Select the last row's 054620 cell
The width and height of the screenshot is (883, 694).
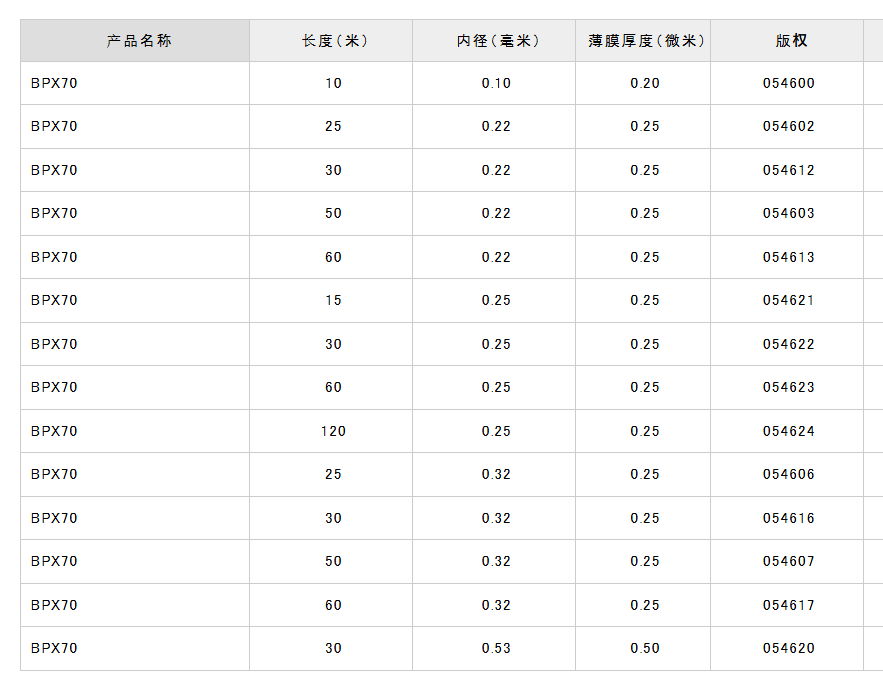click(x=789, y=648)
